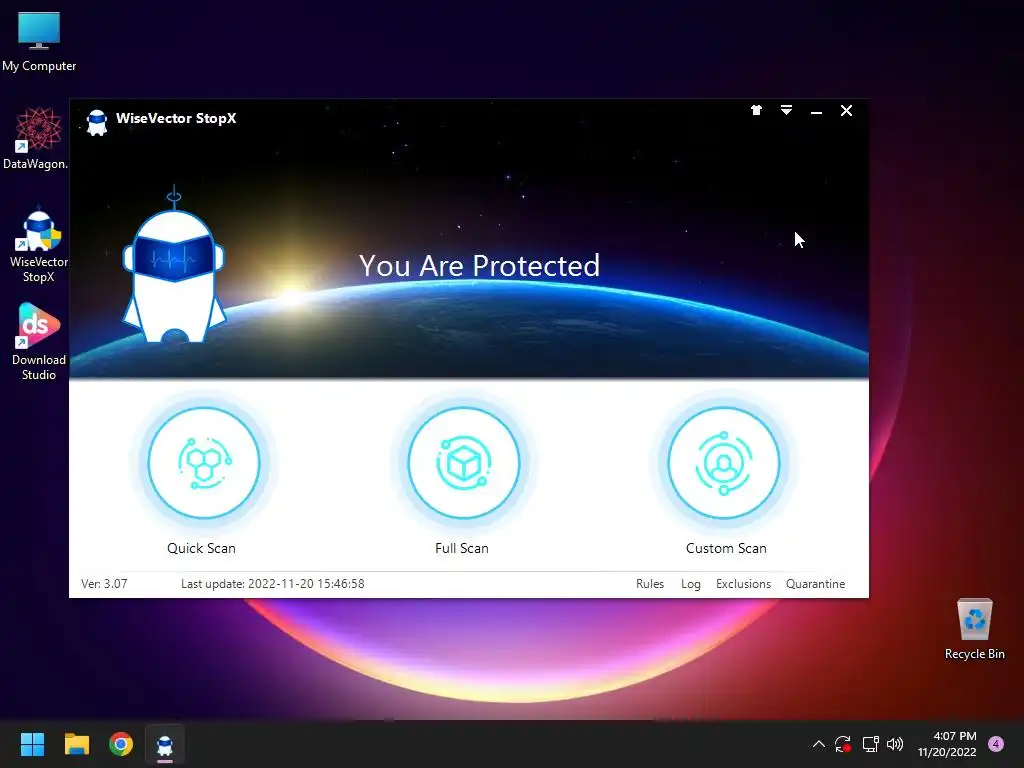1024x768 pixels.
Task: Open the Exclusions link
Action: pyautogui.click(x=743, y=584)
